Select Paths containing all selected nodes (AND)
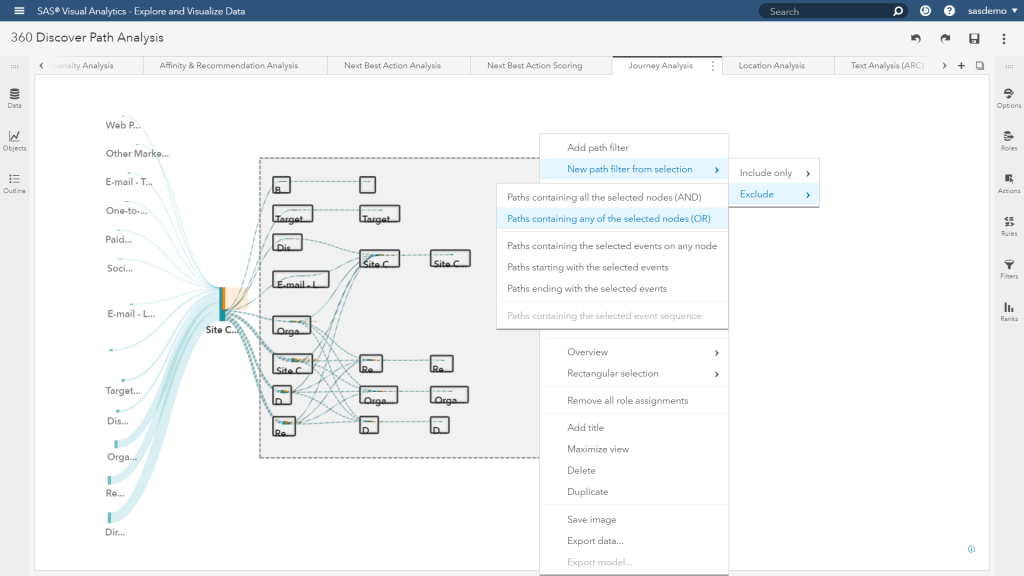 pos(612,197)
